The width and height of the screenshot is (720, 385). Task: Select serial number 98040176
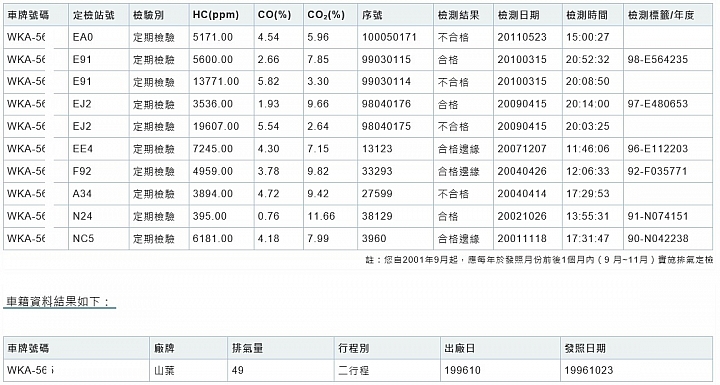point(386,104)
